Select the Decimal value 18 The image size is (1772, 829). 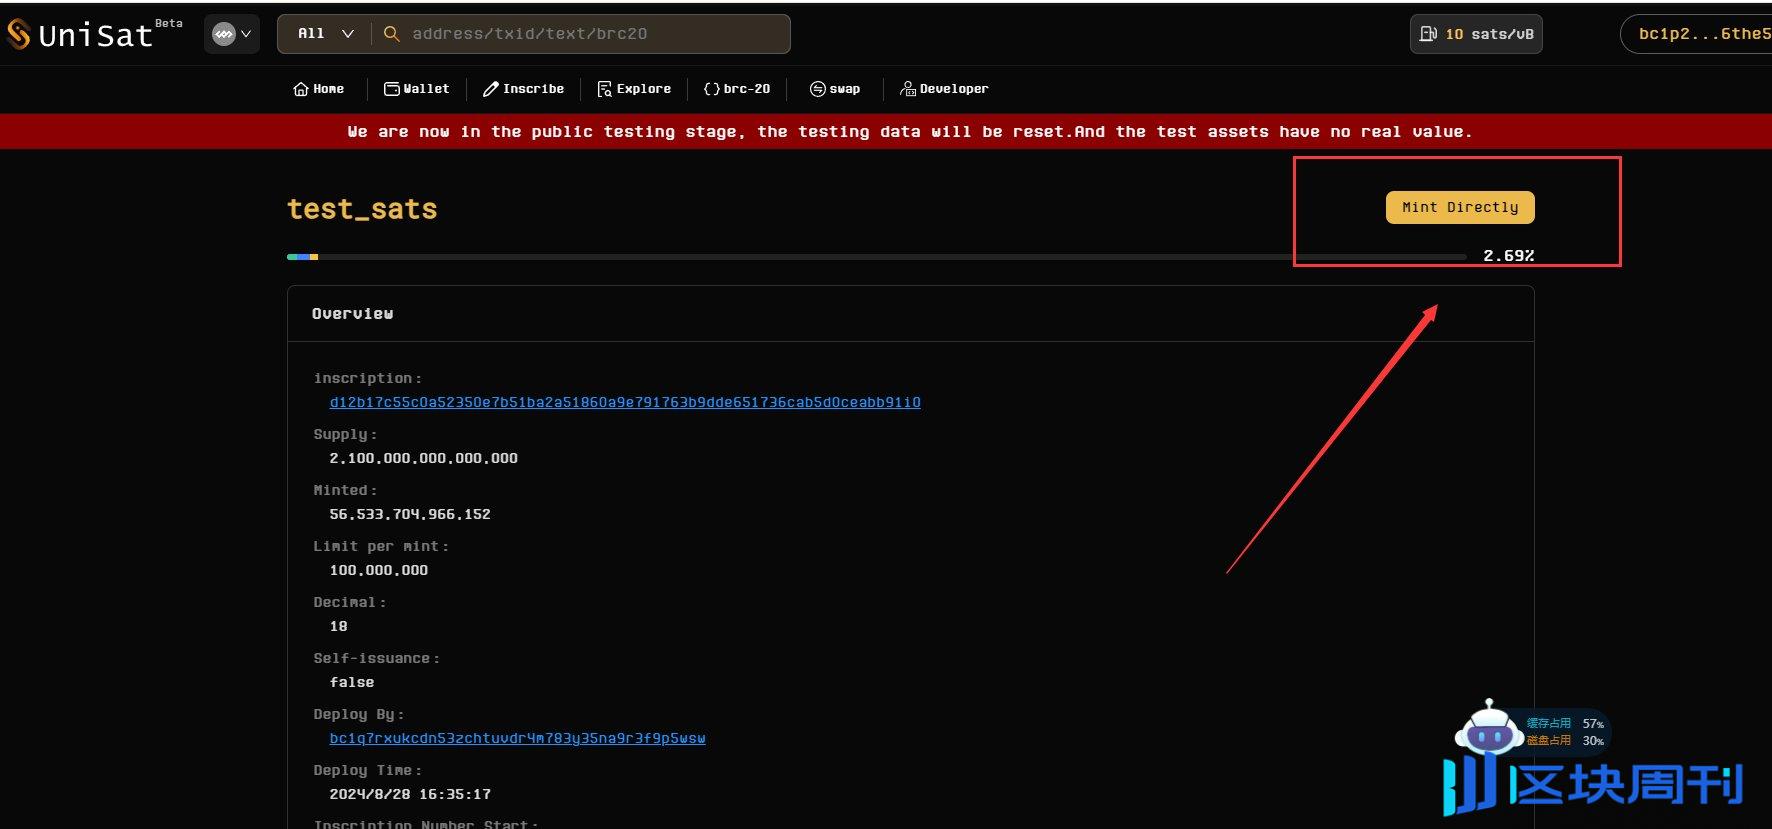pos(338,626)
